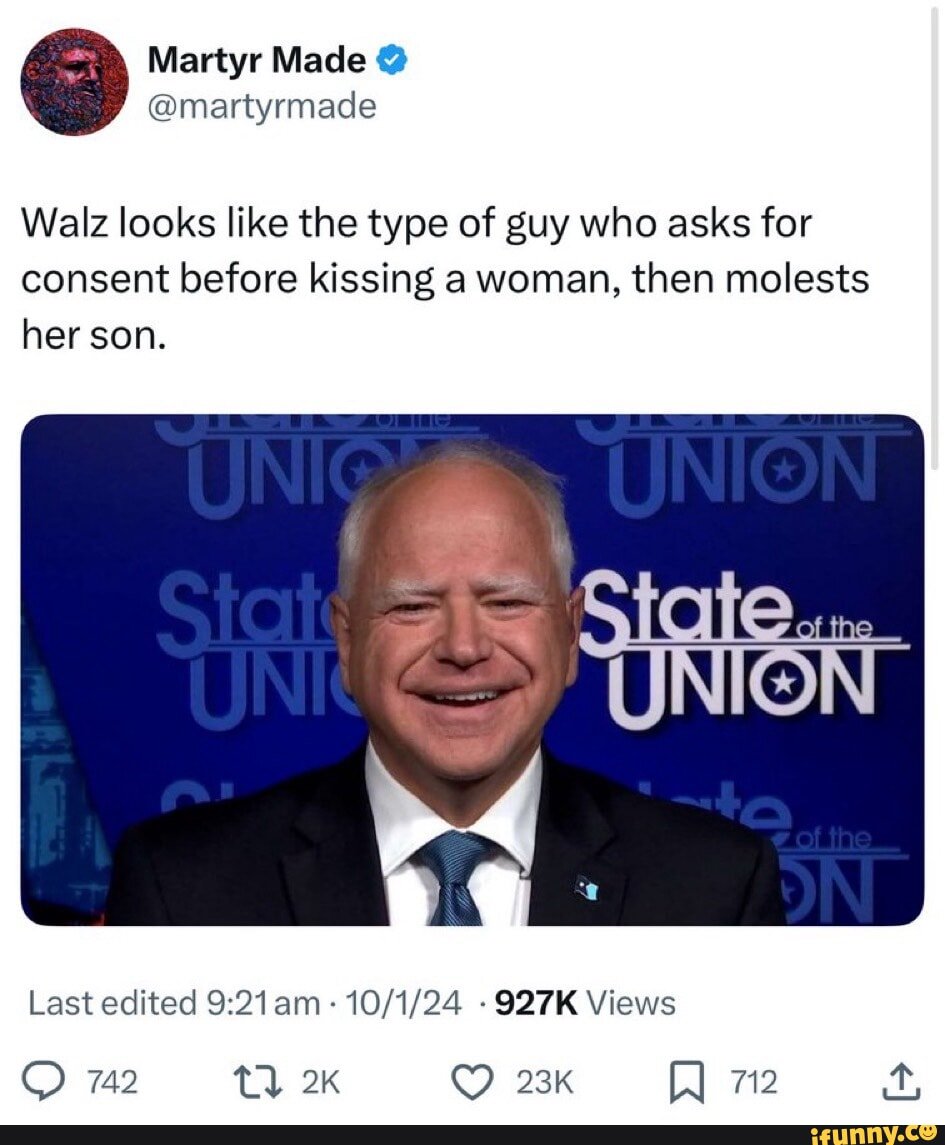Click the share upload arrow icon
This screenshot has width=945, height=1145.
(x=900, y=1081)
